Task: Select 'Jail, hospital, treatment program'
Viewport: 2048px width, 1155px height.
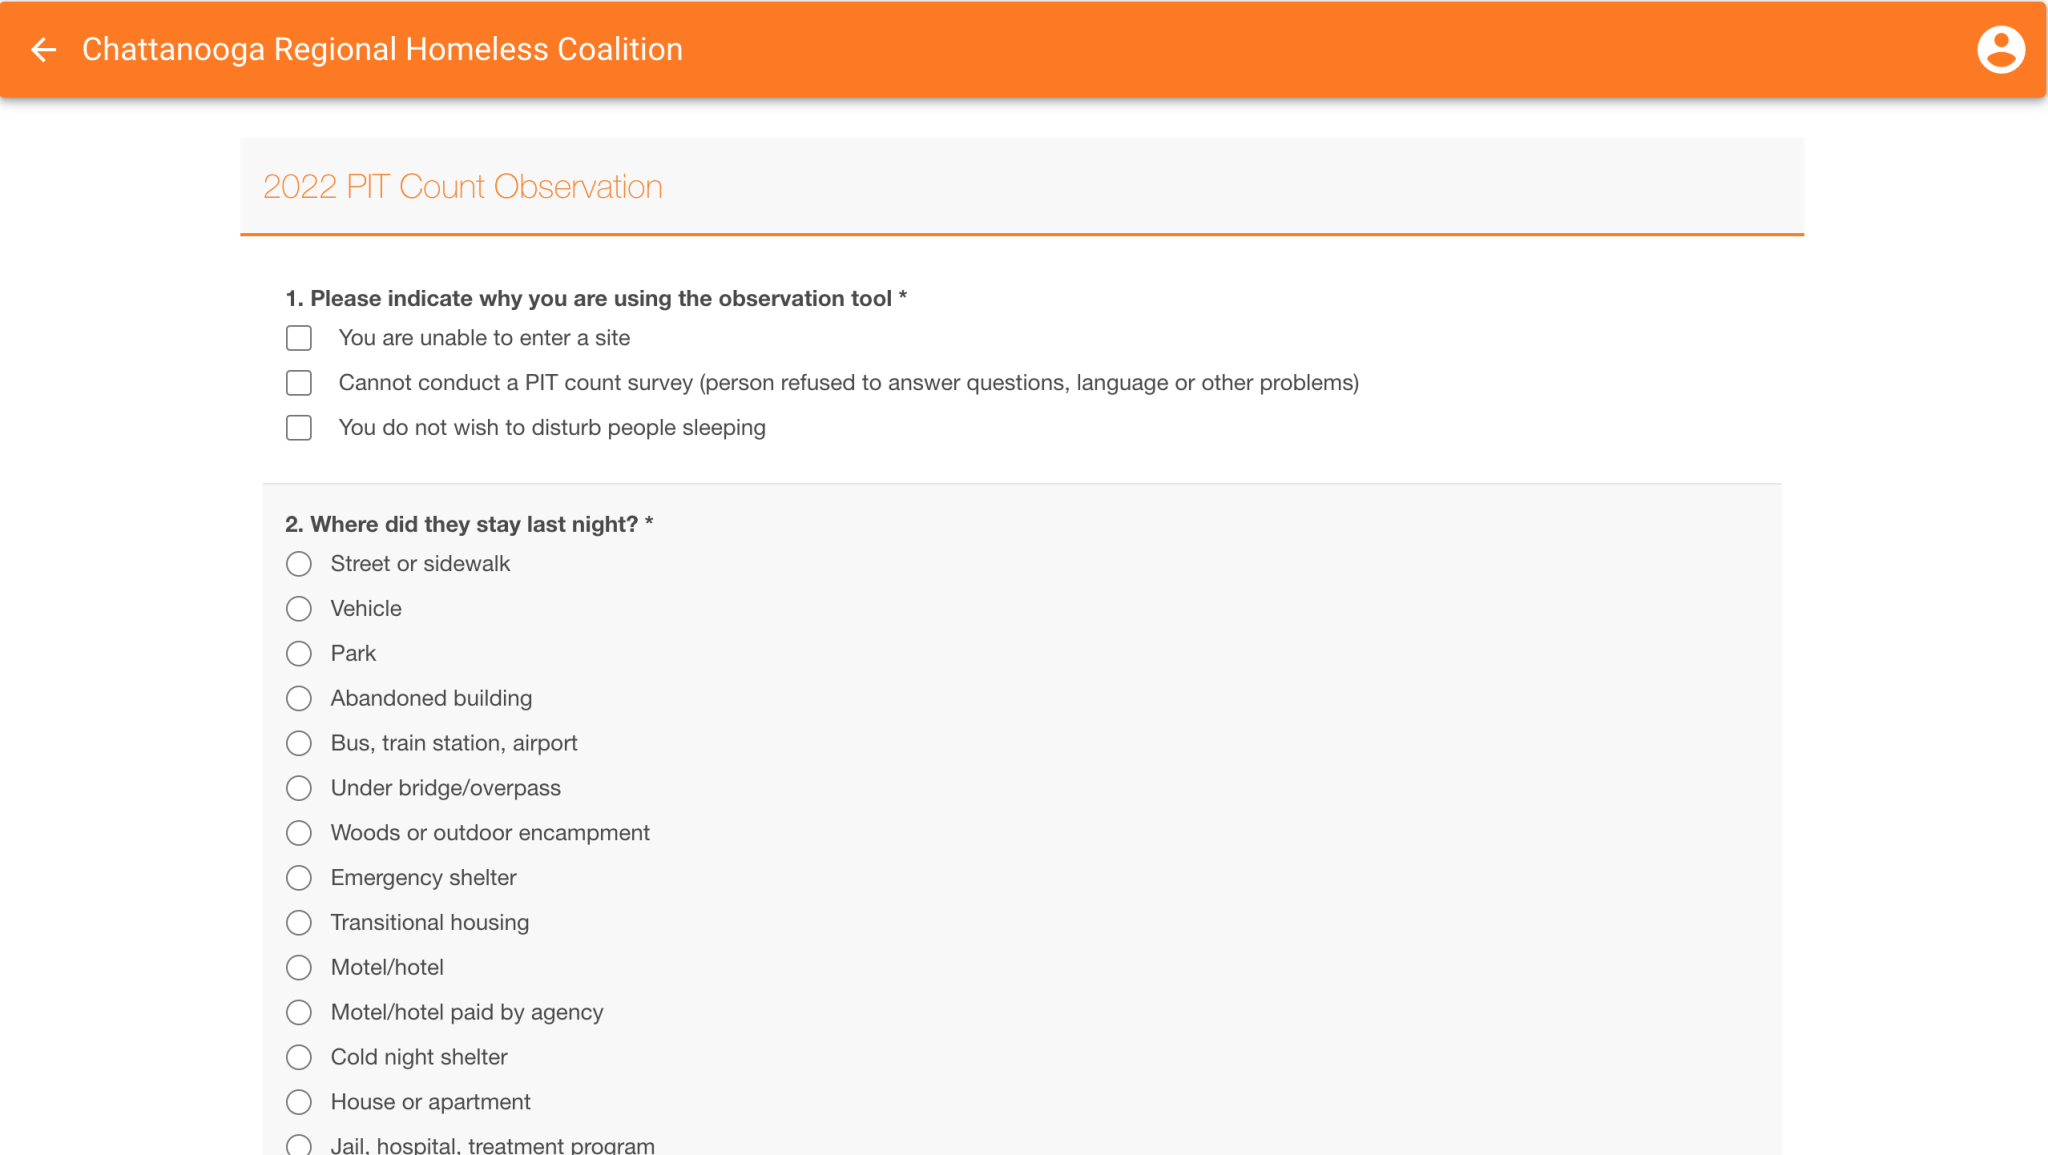Action: tap(298, 1145)
